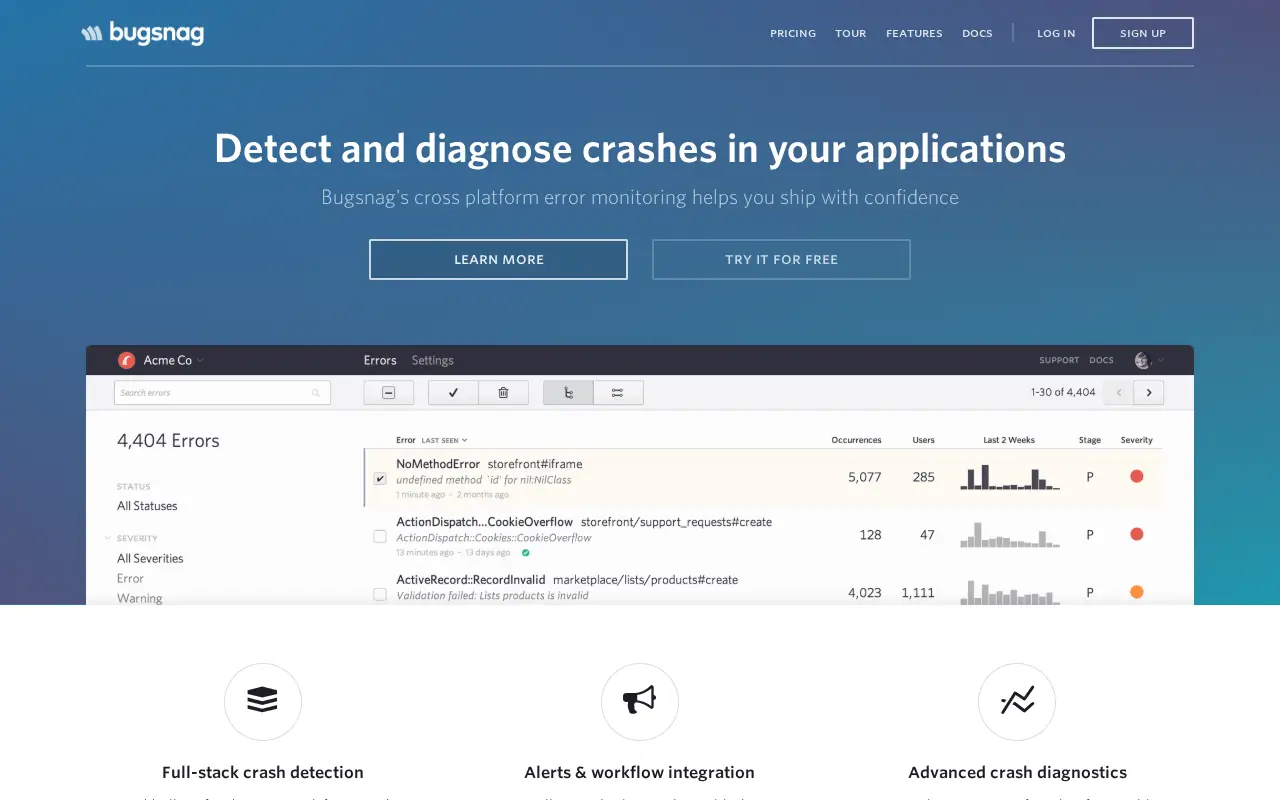The width and height of the screenshot is (1280, 800).
Task: Filter by Error severity
Action: tap(130, 579)
